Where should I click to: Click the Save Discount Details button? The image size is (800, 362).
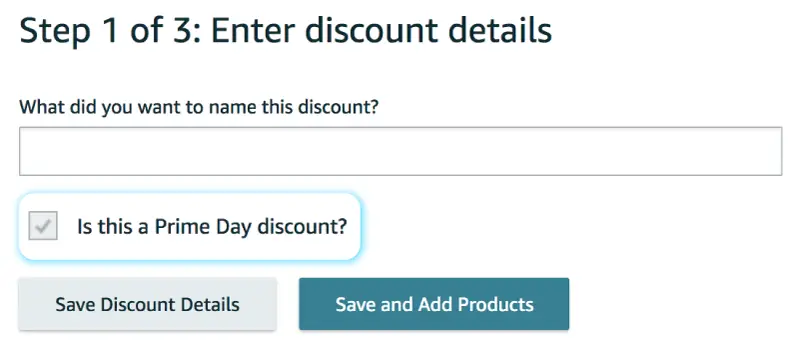pyautogui.click(x=147, y=304)
